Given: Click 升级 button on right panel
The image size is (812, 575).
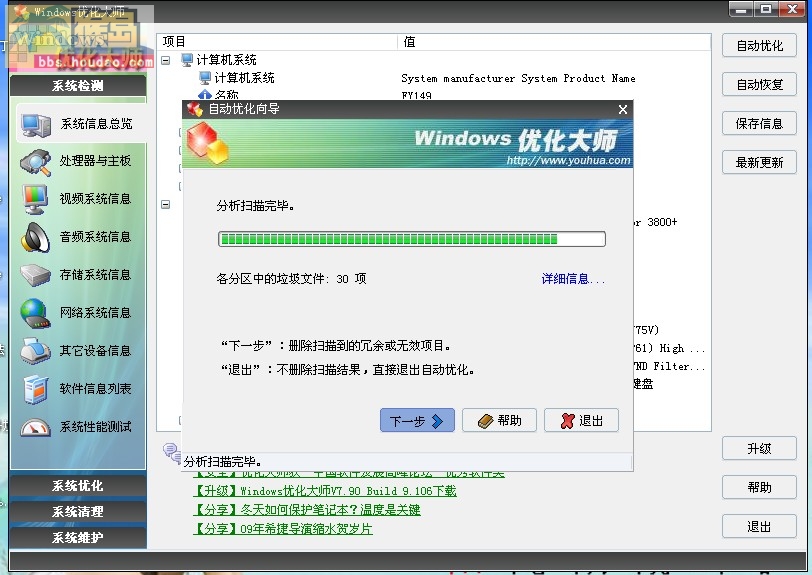Looking at the screenshot, I should (x=759, y=448).
